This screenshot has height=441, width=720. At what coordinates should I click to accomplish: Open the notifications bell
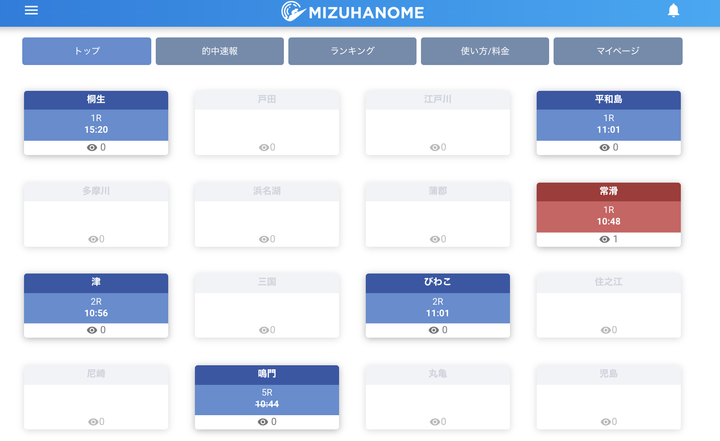click(673, 11)
